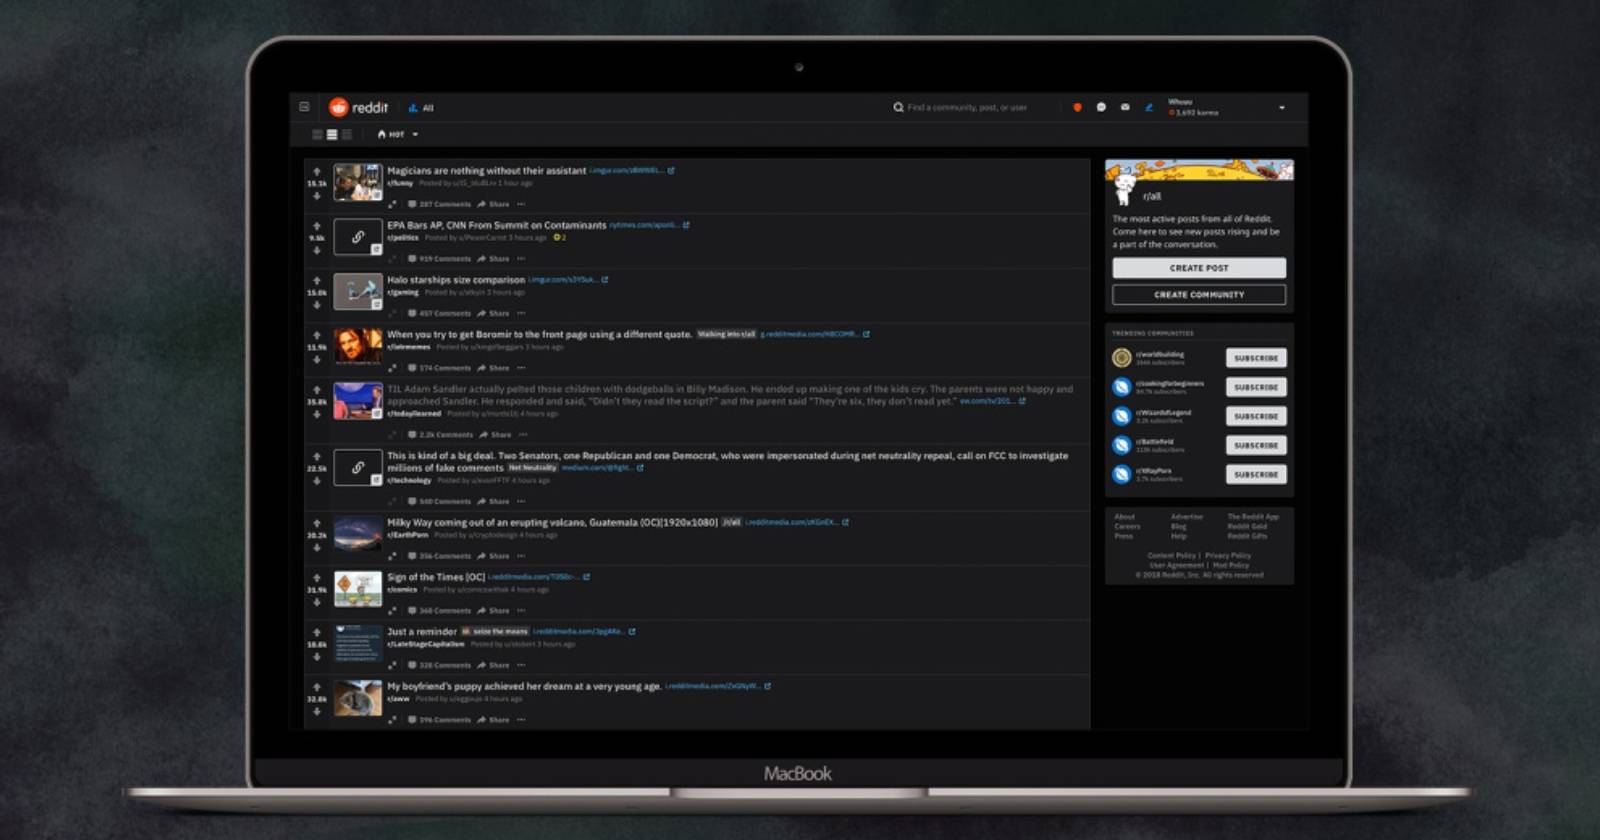This screenshot has height=840, width=1600.
Task: Open comments on EPA Bars AP, CNN post
Action: (440, 259)
